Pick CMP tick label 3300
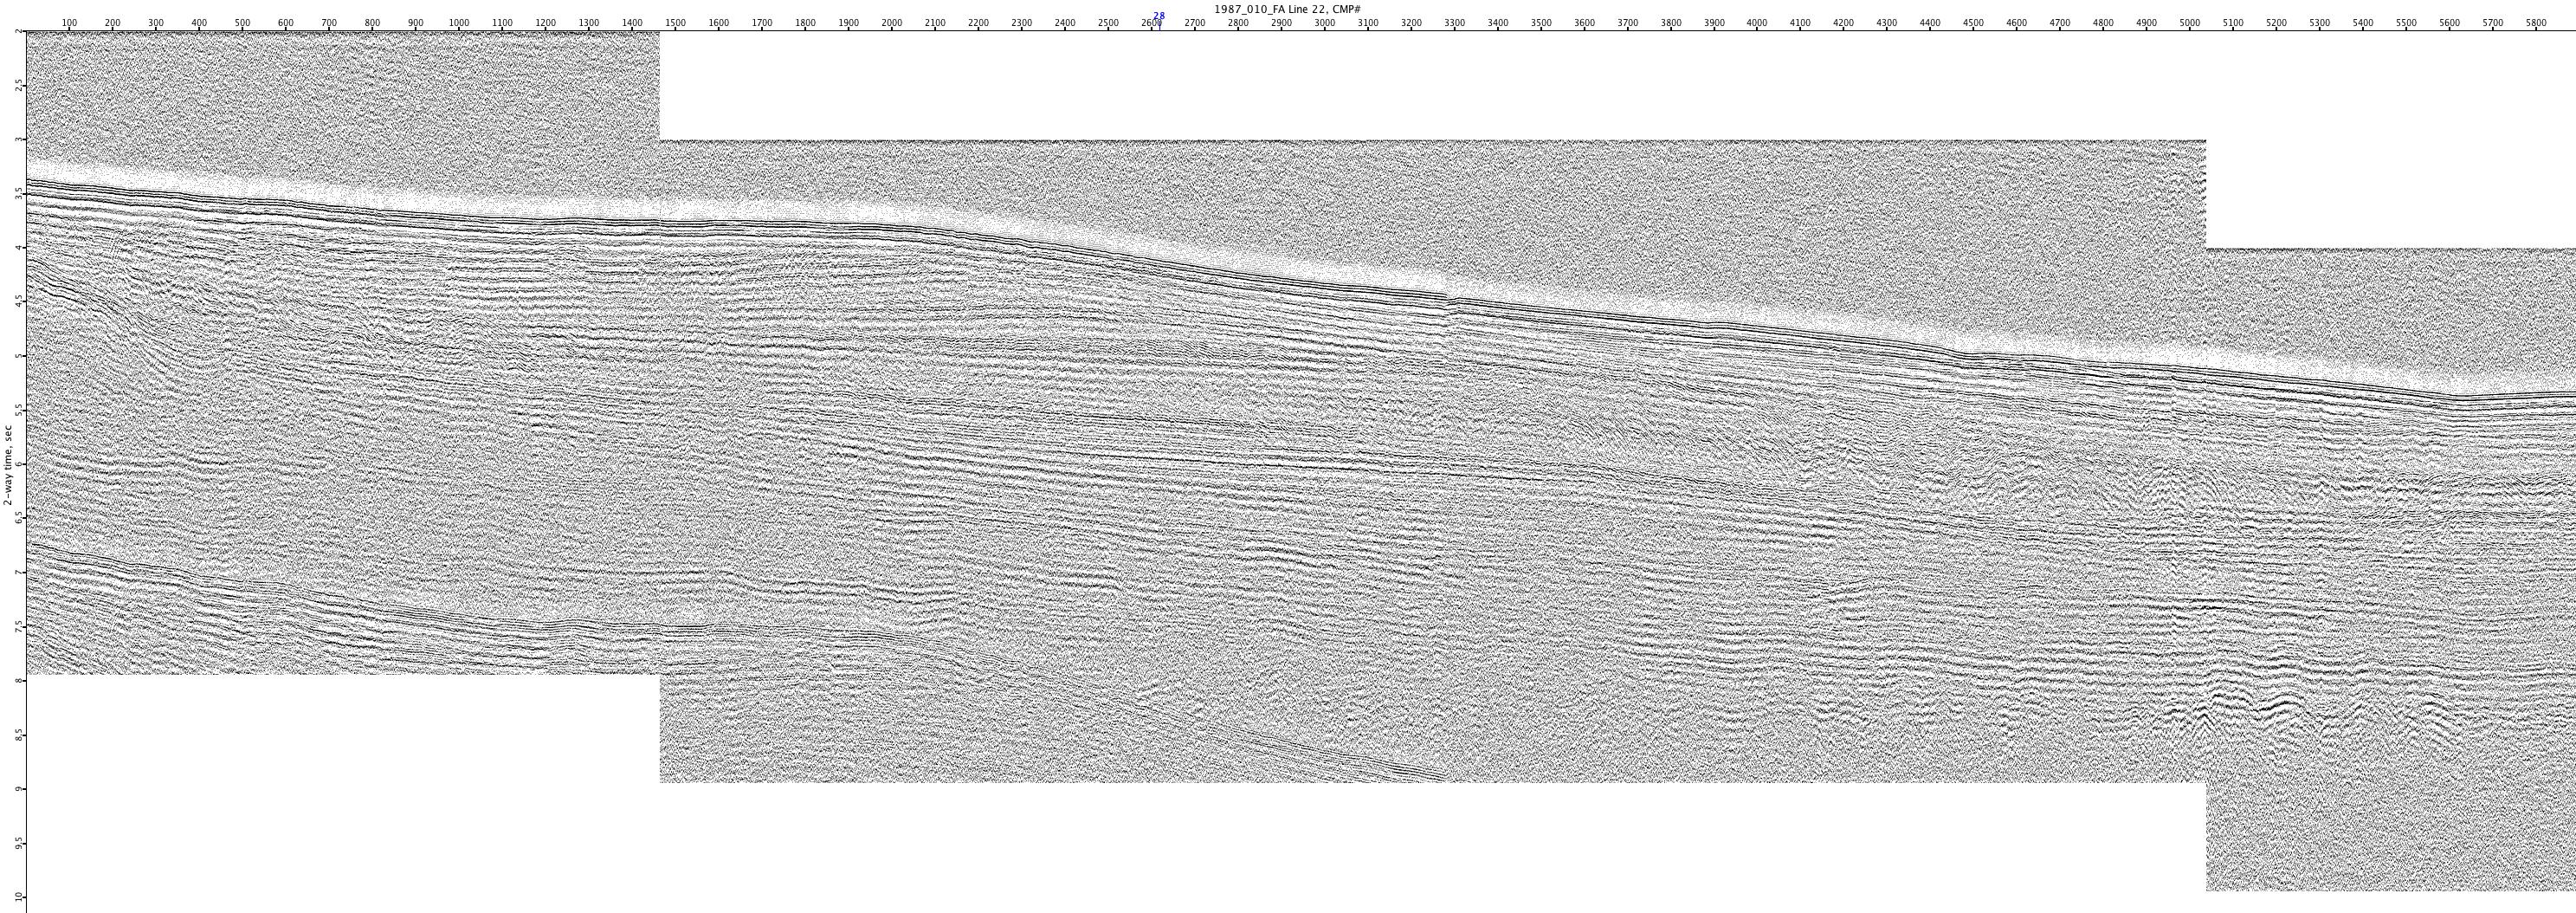2576x913 pixels. pos(1454,23)
